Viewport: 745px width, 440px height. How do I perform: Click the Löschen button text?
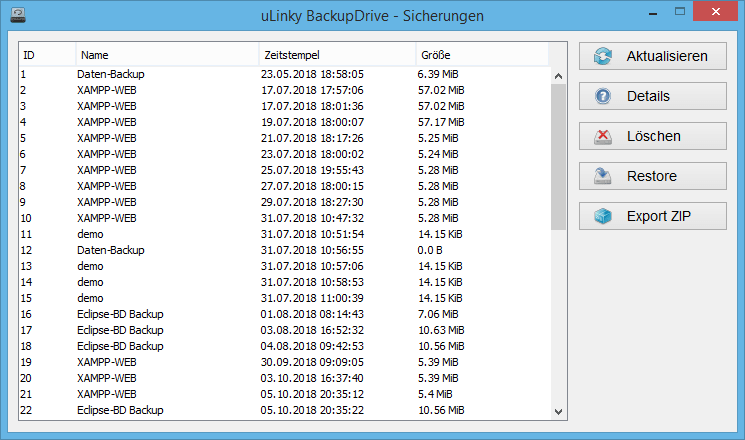653,136
